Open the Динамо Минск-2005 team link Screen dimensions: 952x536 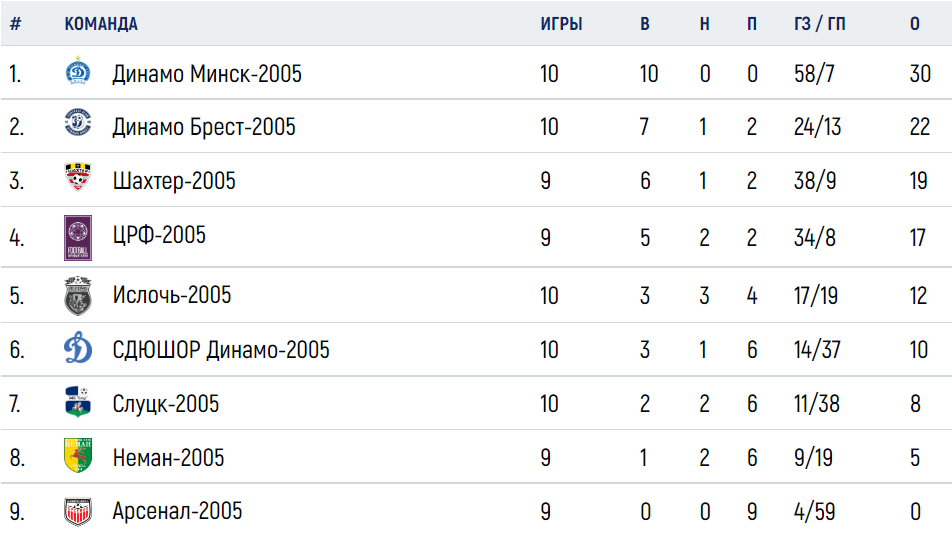pyautogui.click(x=207, y=74)
